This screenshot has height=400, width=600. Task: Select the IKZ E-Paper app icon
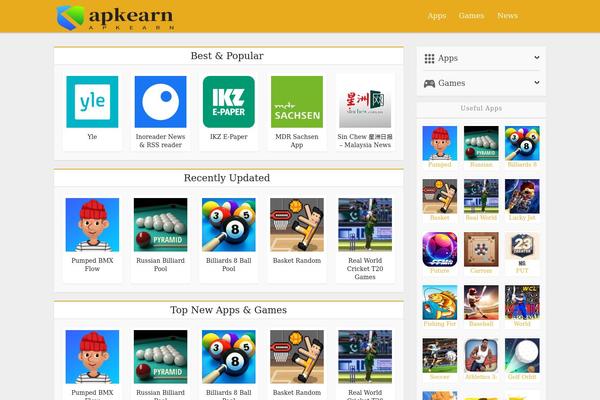228,102
